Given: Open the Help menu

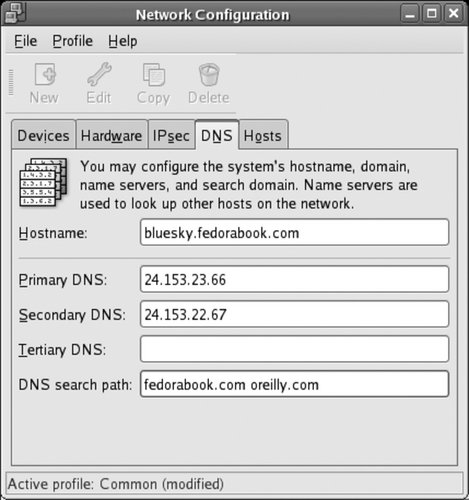Looking at the screenshot, I should tap(123, 41).
